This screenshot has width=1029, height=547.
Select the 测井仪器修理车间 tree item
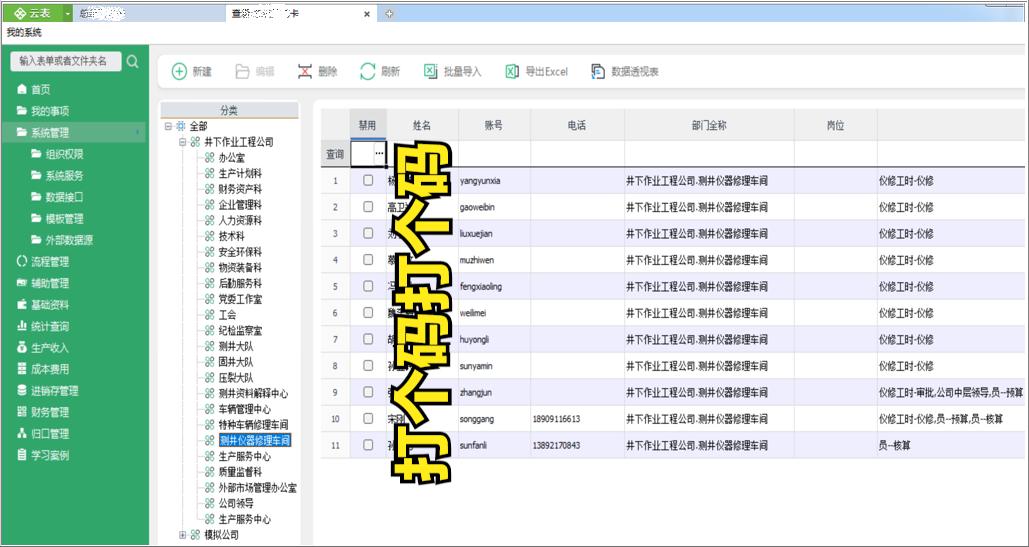tap(255, 441)
